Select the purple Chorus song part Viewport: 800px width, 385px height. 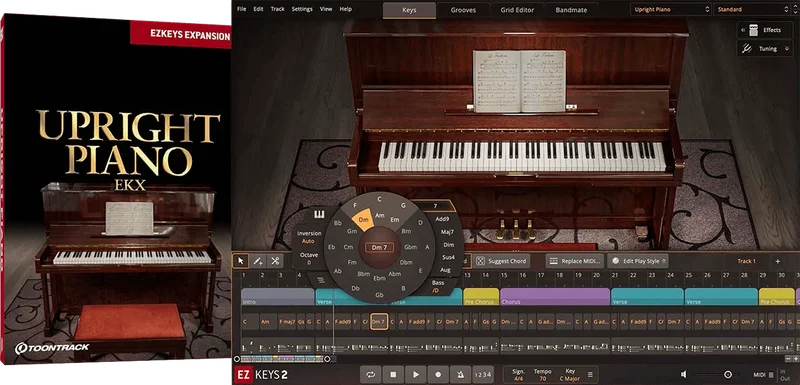tap(555, 297)
